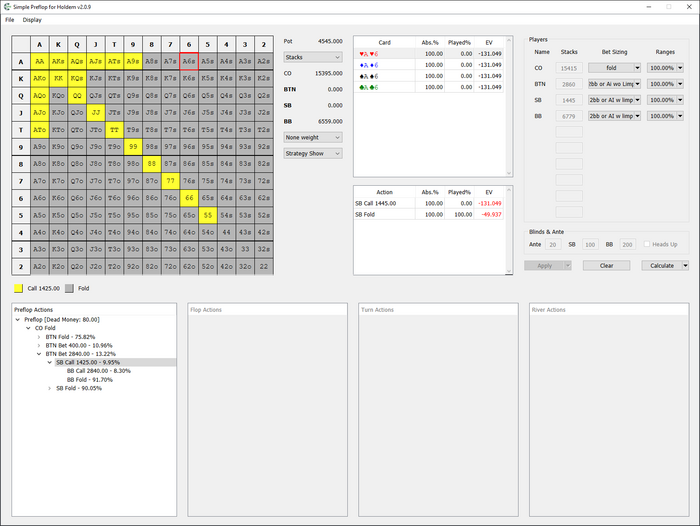Toggle the Heads Up checkbox
The image size is (700, 526).
pyautogui.click(x=647, y=244)
